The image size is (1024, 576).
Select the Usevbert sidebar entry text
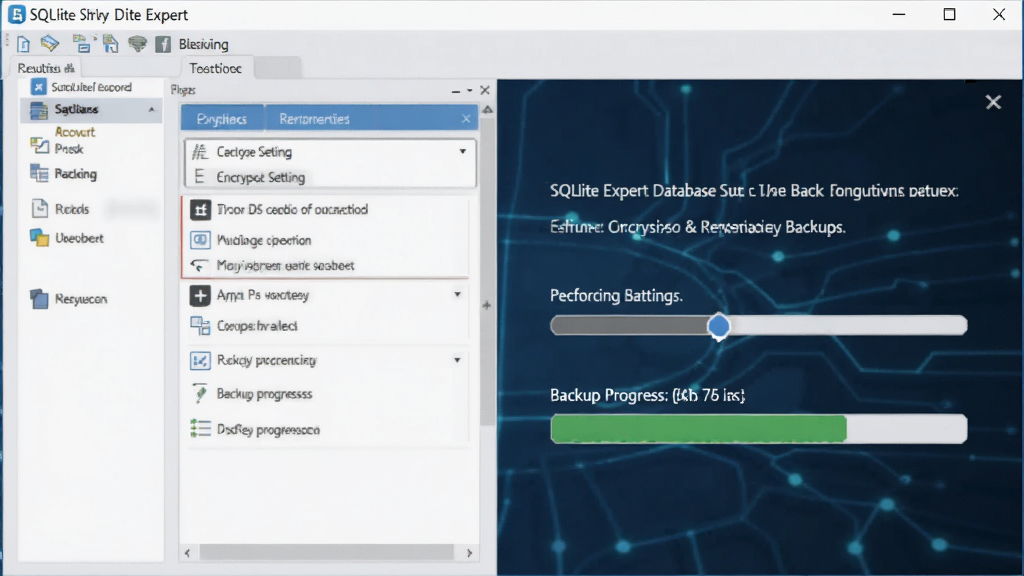pos(79,238)
